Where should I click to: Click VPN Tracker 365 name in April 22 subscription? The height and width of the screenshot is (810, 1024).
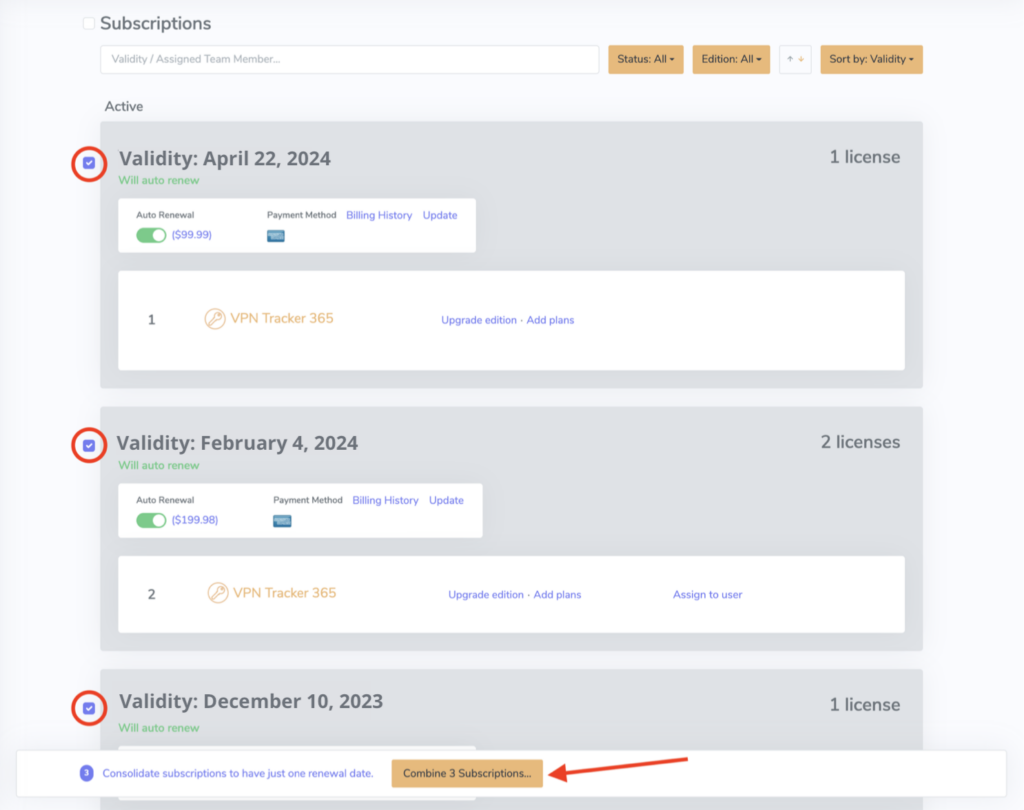pos(281,318)
